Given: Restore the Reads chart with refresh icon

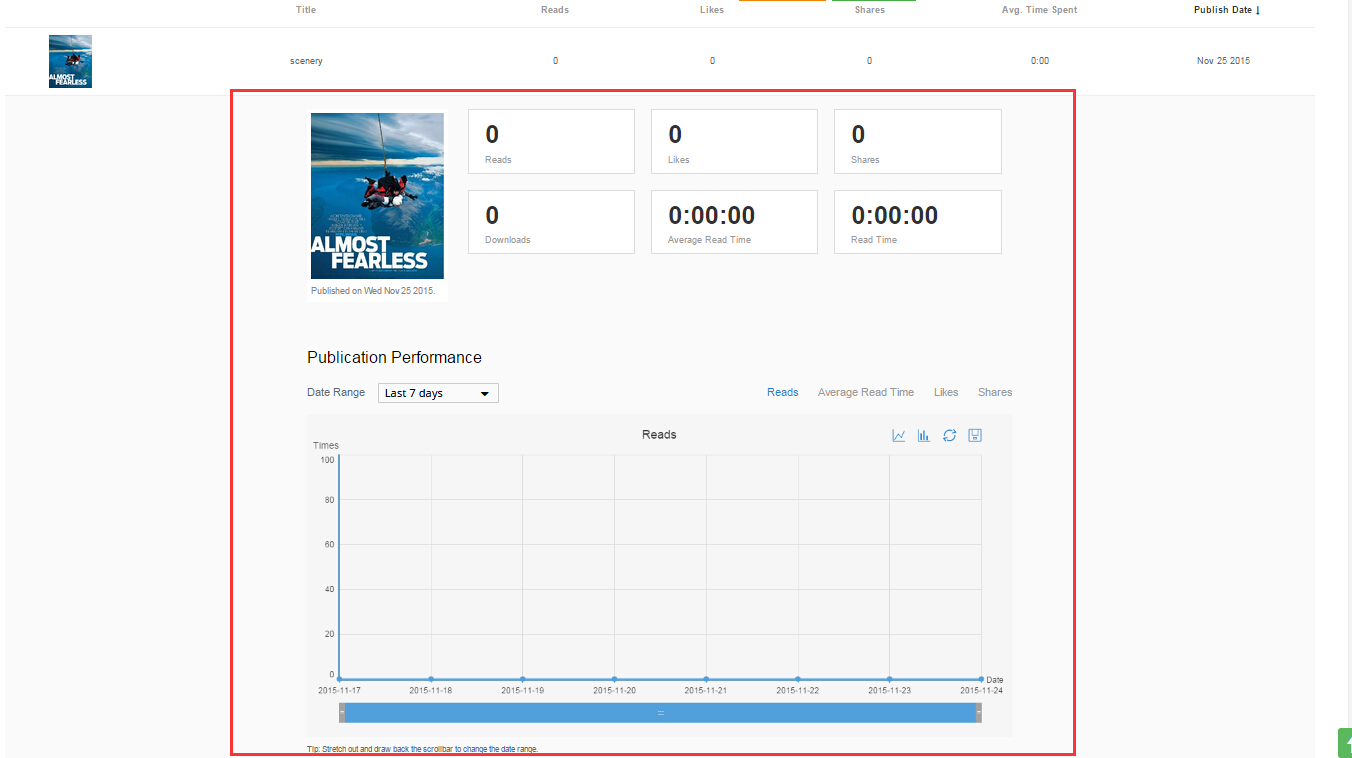Looking at the screenshot, I should [x=950, y=436].
